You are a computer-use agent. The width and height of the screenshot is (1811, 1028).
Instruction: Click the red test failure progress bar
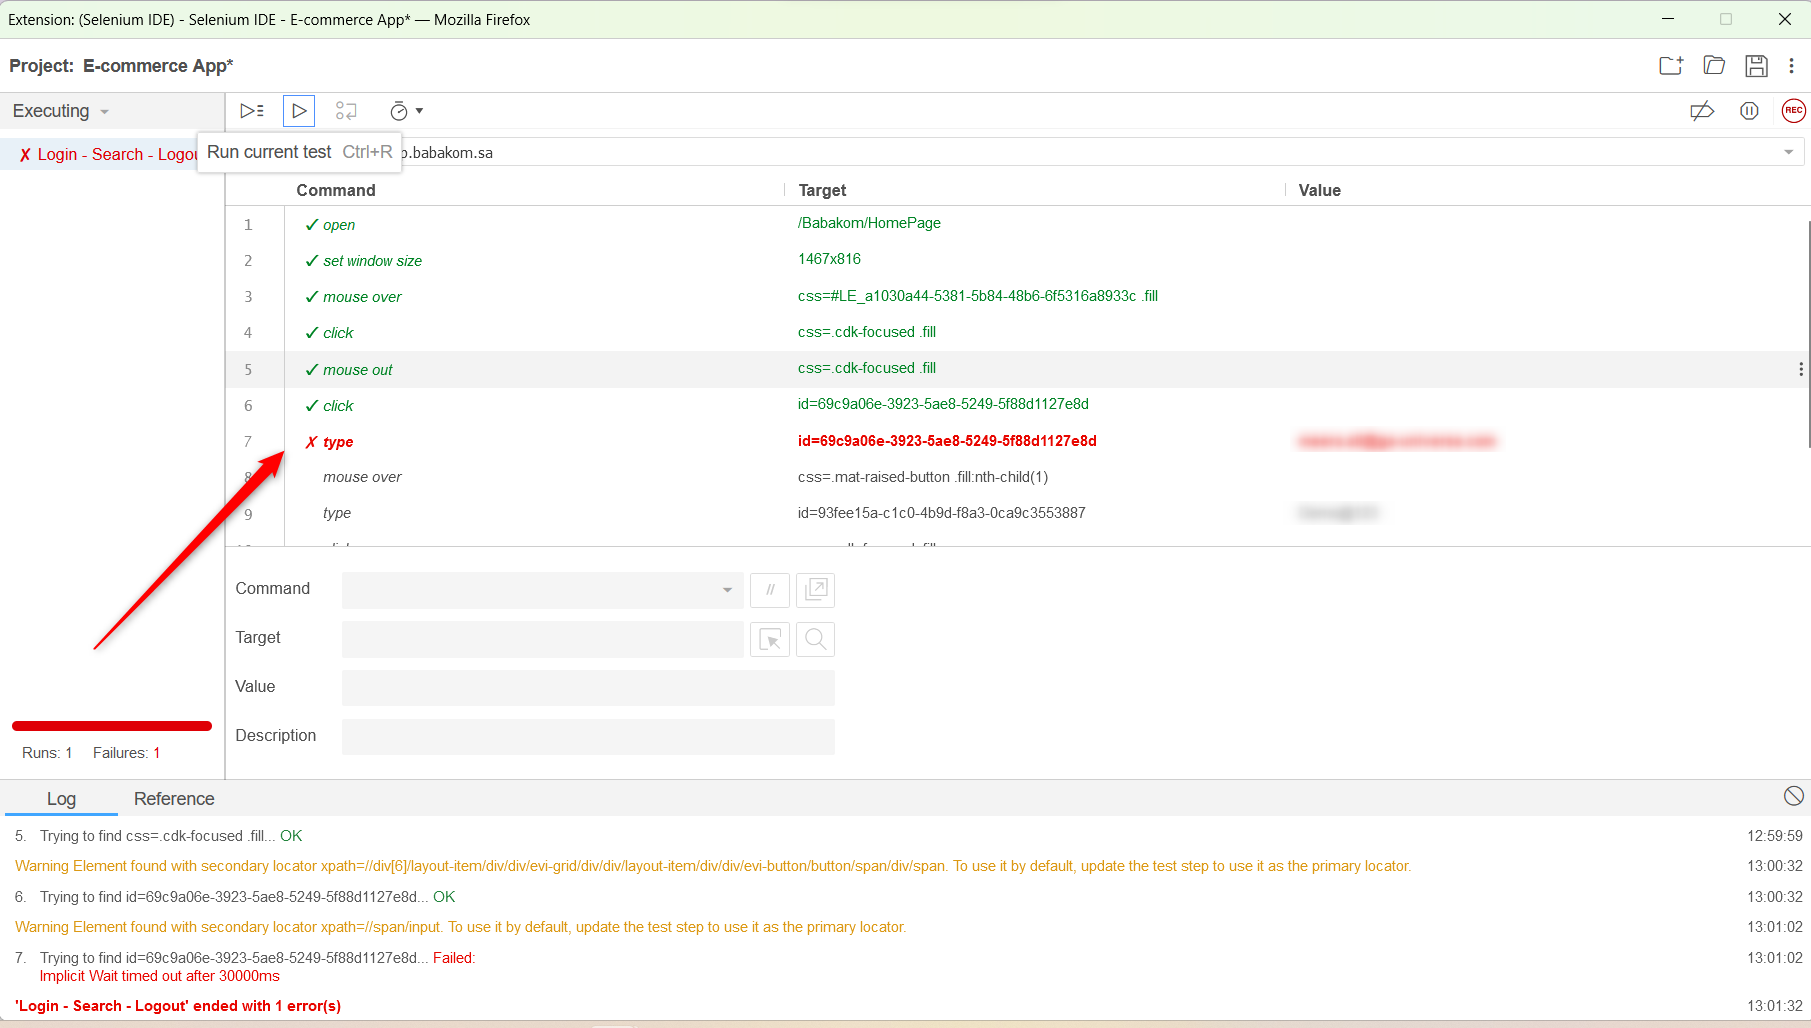110,726
